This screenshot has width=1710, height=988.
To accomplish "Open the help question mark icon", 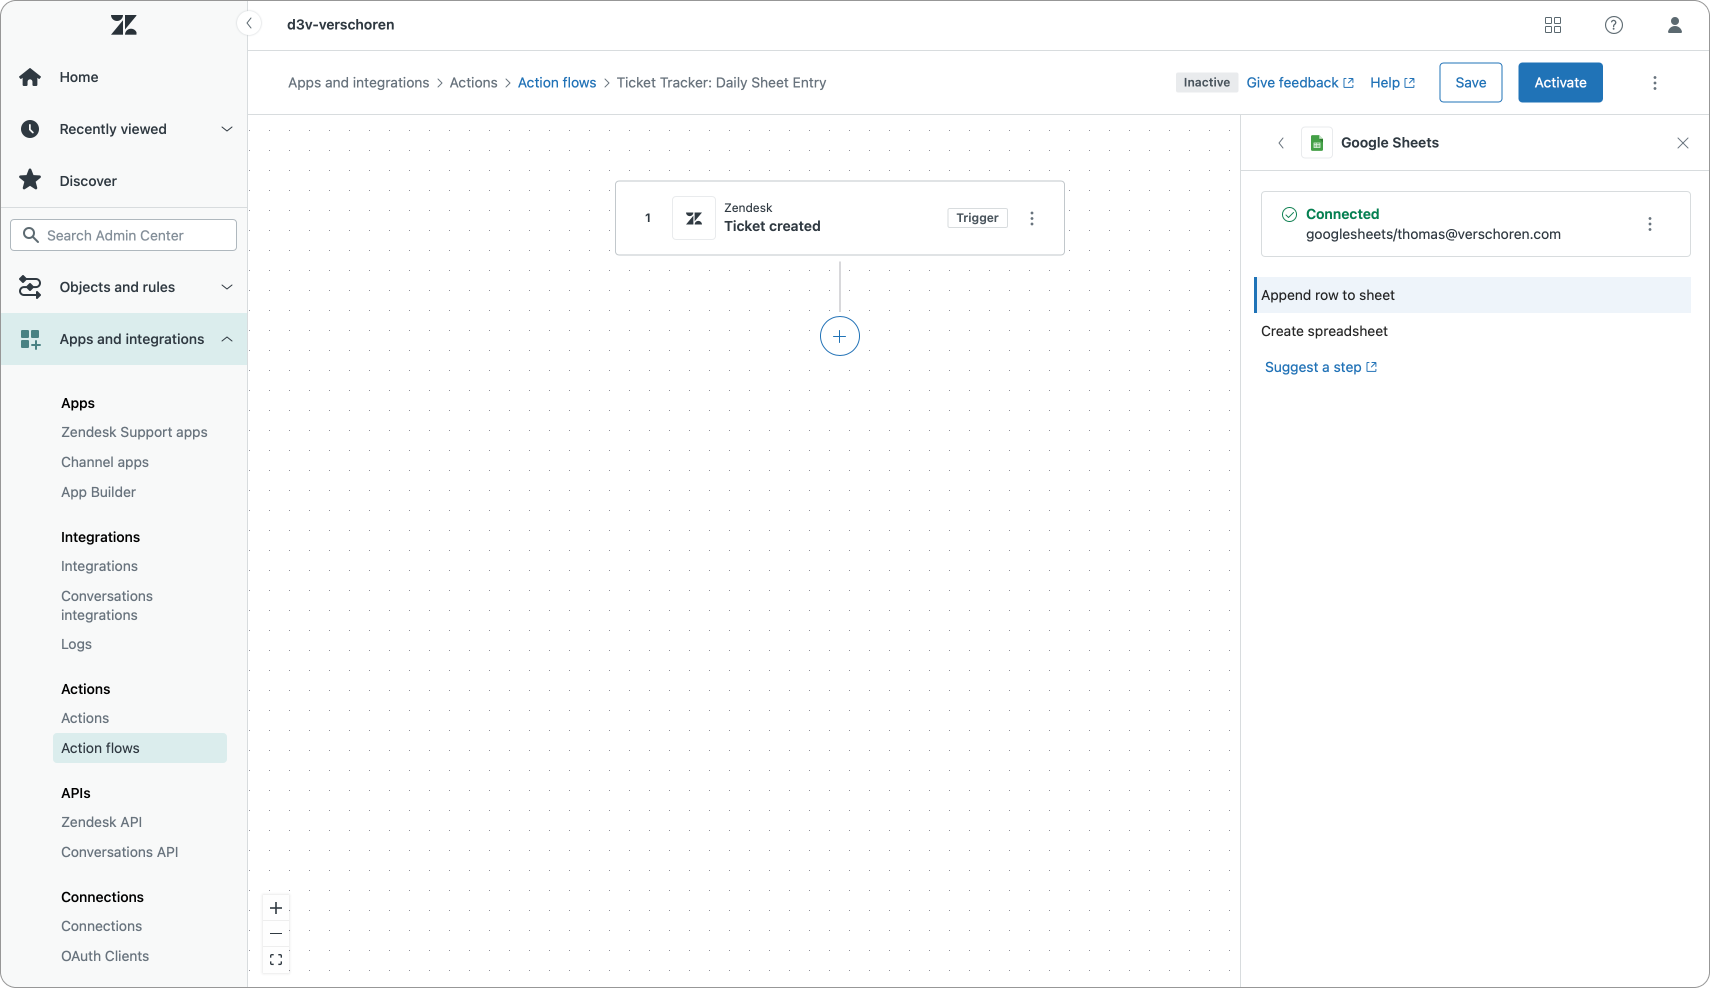I will pos(1614,25).
